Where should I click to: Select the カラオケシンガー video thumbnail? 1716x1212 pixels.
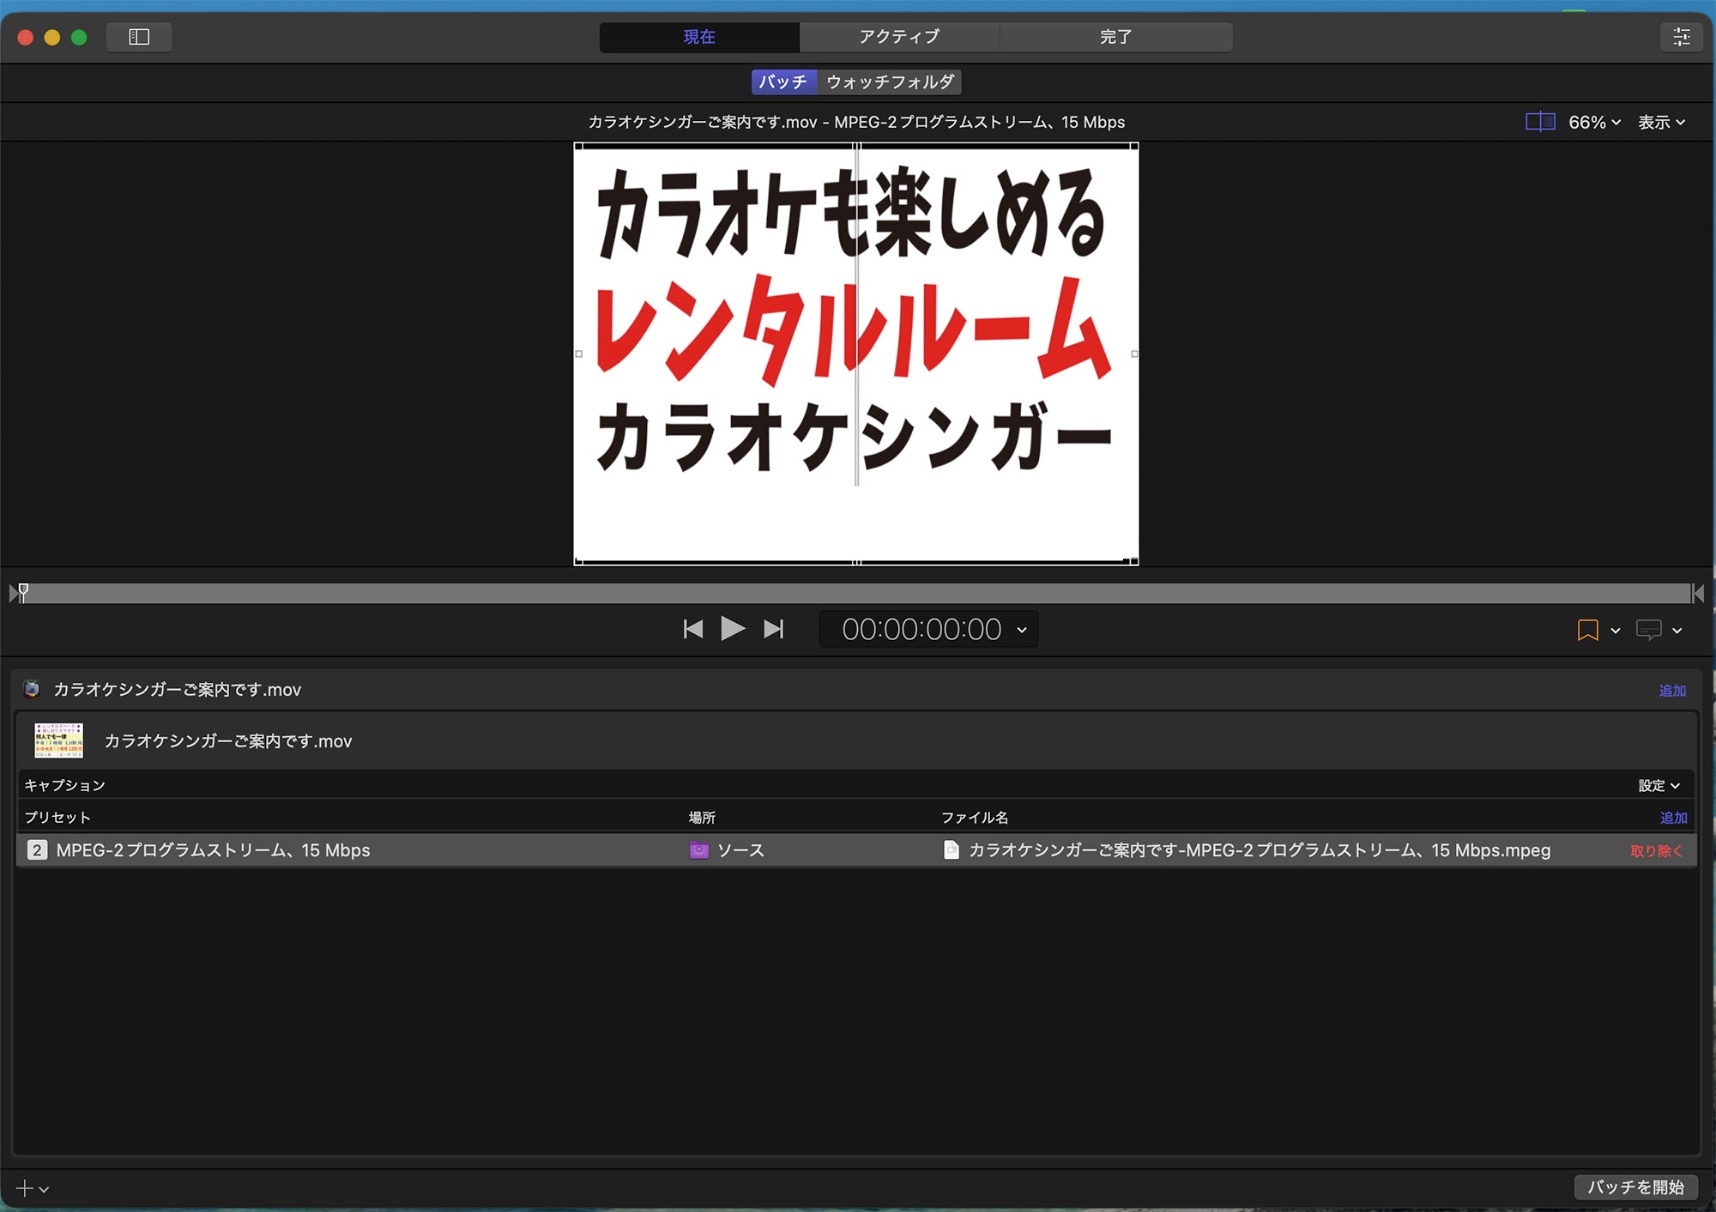pyautogui.click(x=59, y=741)
